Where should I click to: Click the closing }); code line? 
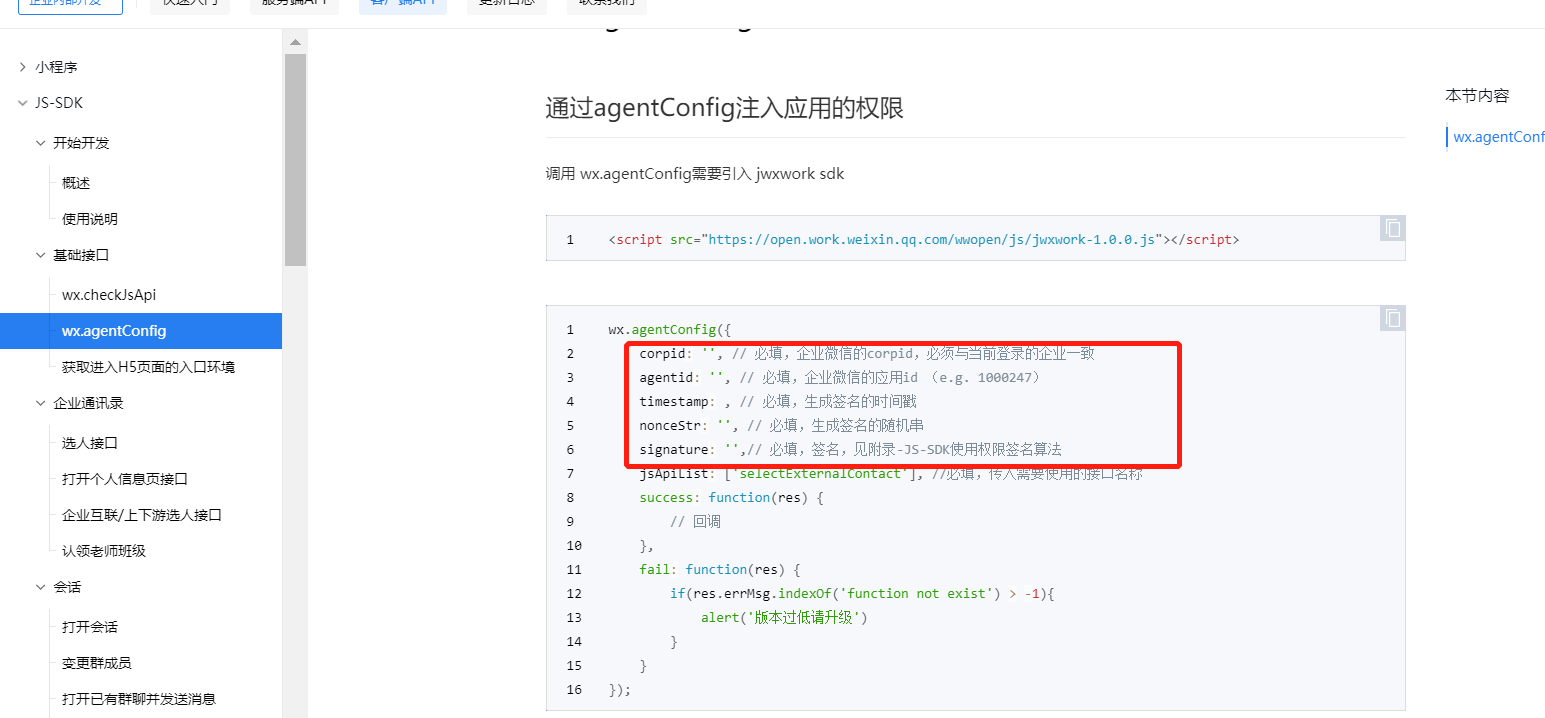pos(619,689)
